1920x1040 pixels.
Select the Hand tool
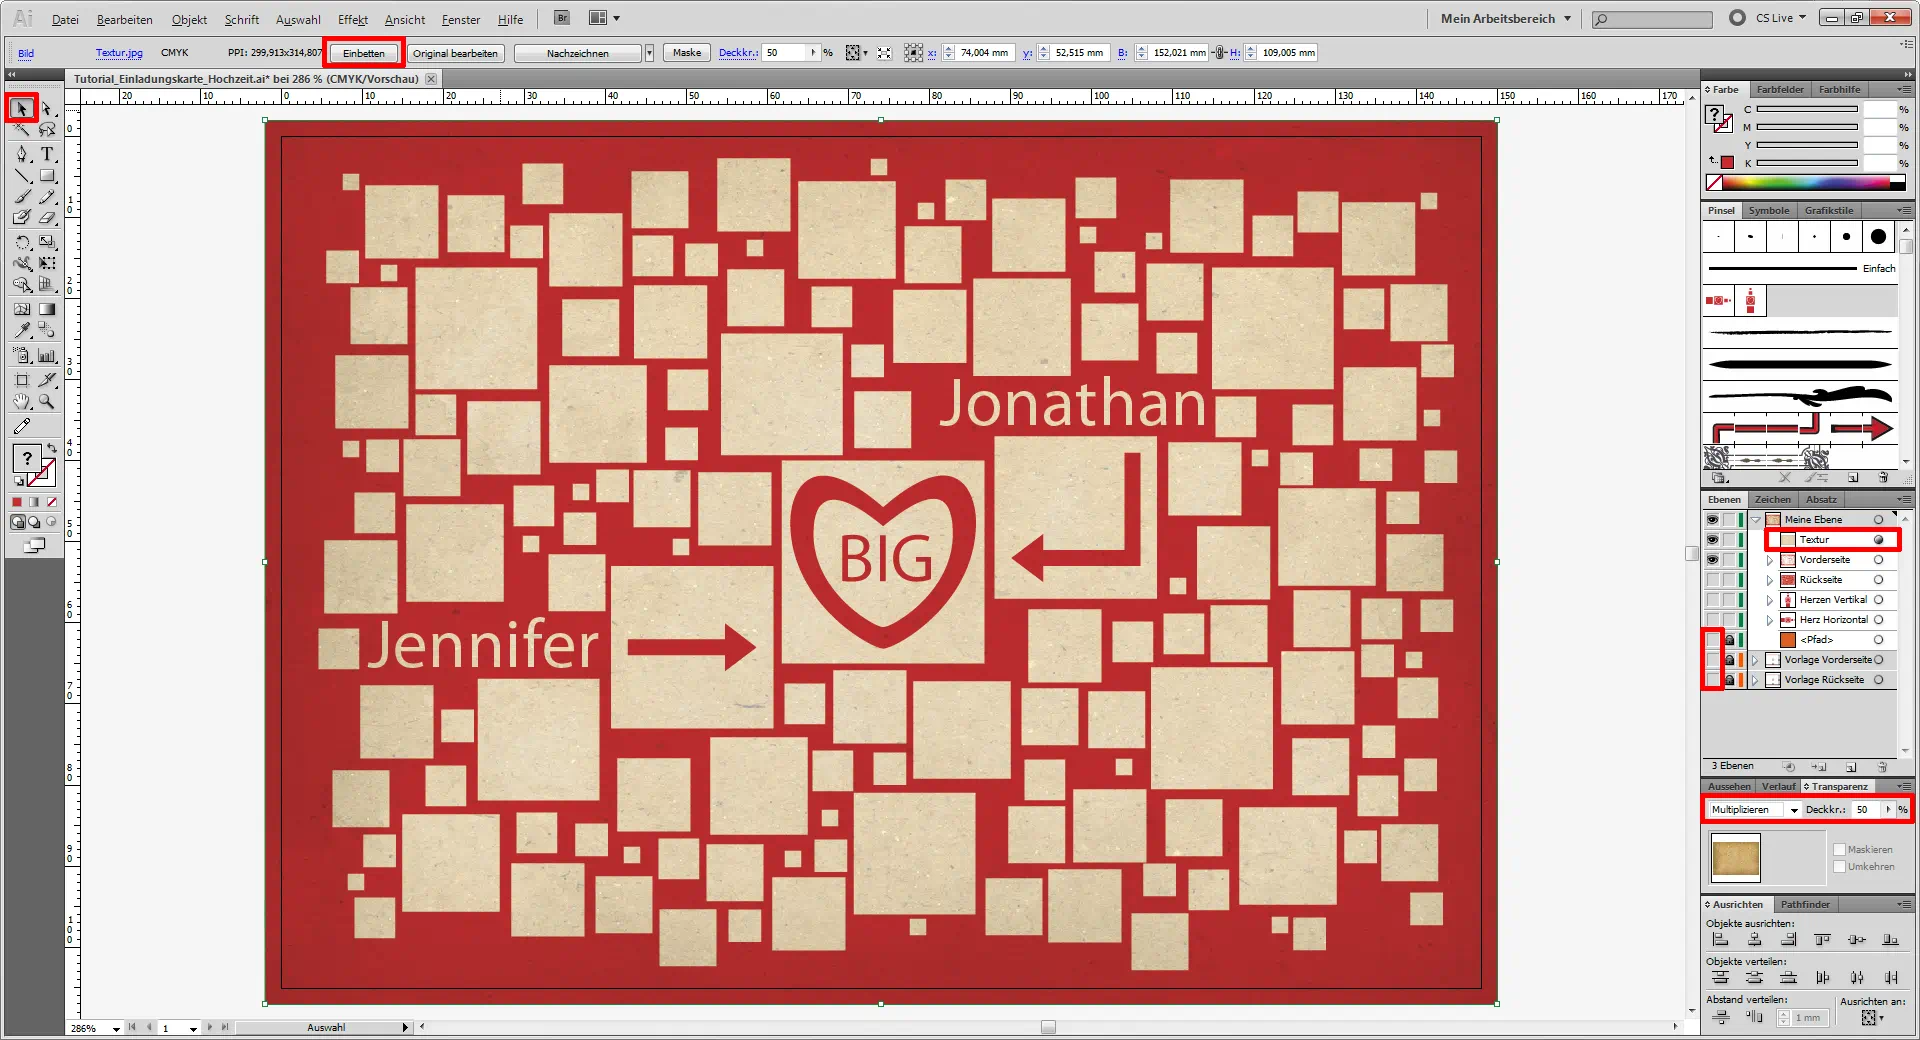point(22,402)
